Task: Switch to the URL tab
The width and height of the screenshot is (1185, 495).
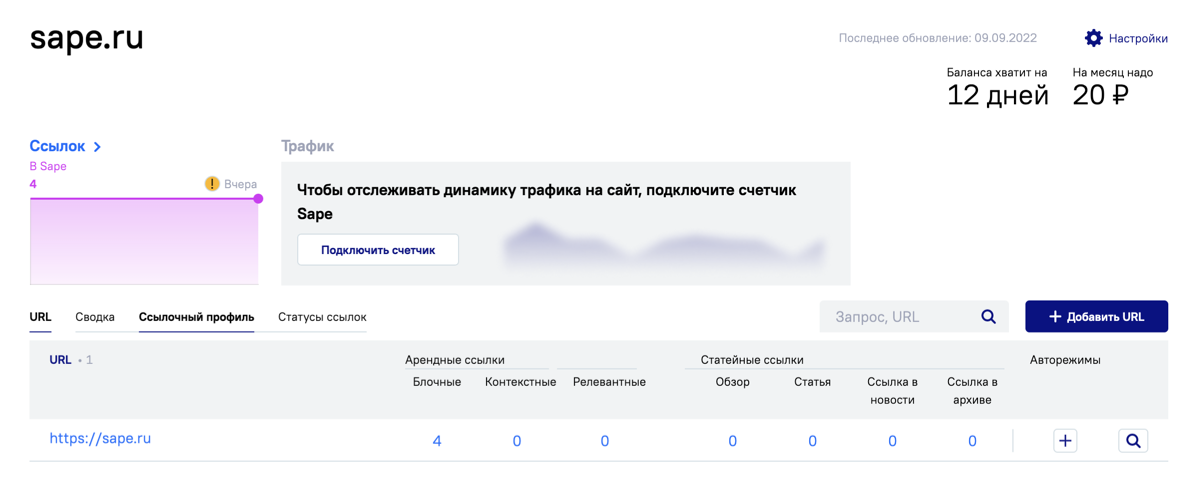Action: 40,317
